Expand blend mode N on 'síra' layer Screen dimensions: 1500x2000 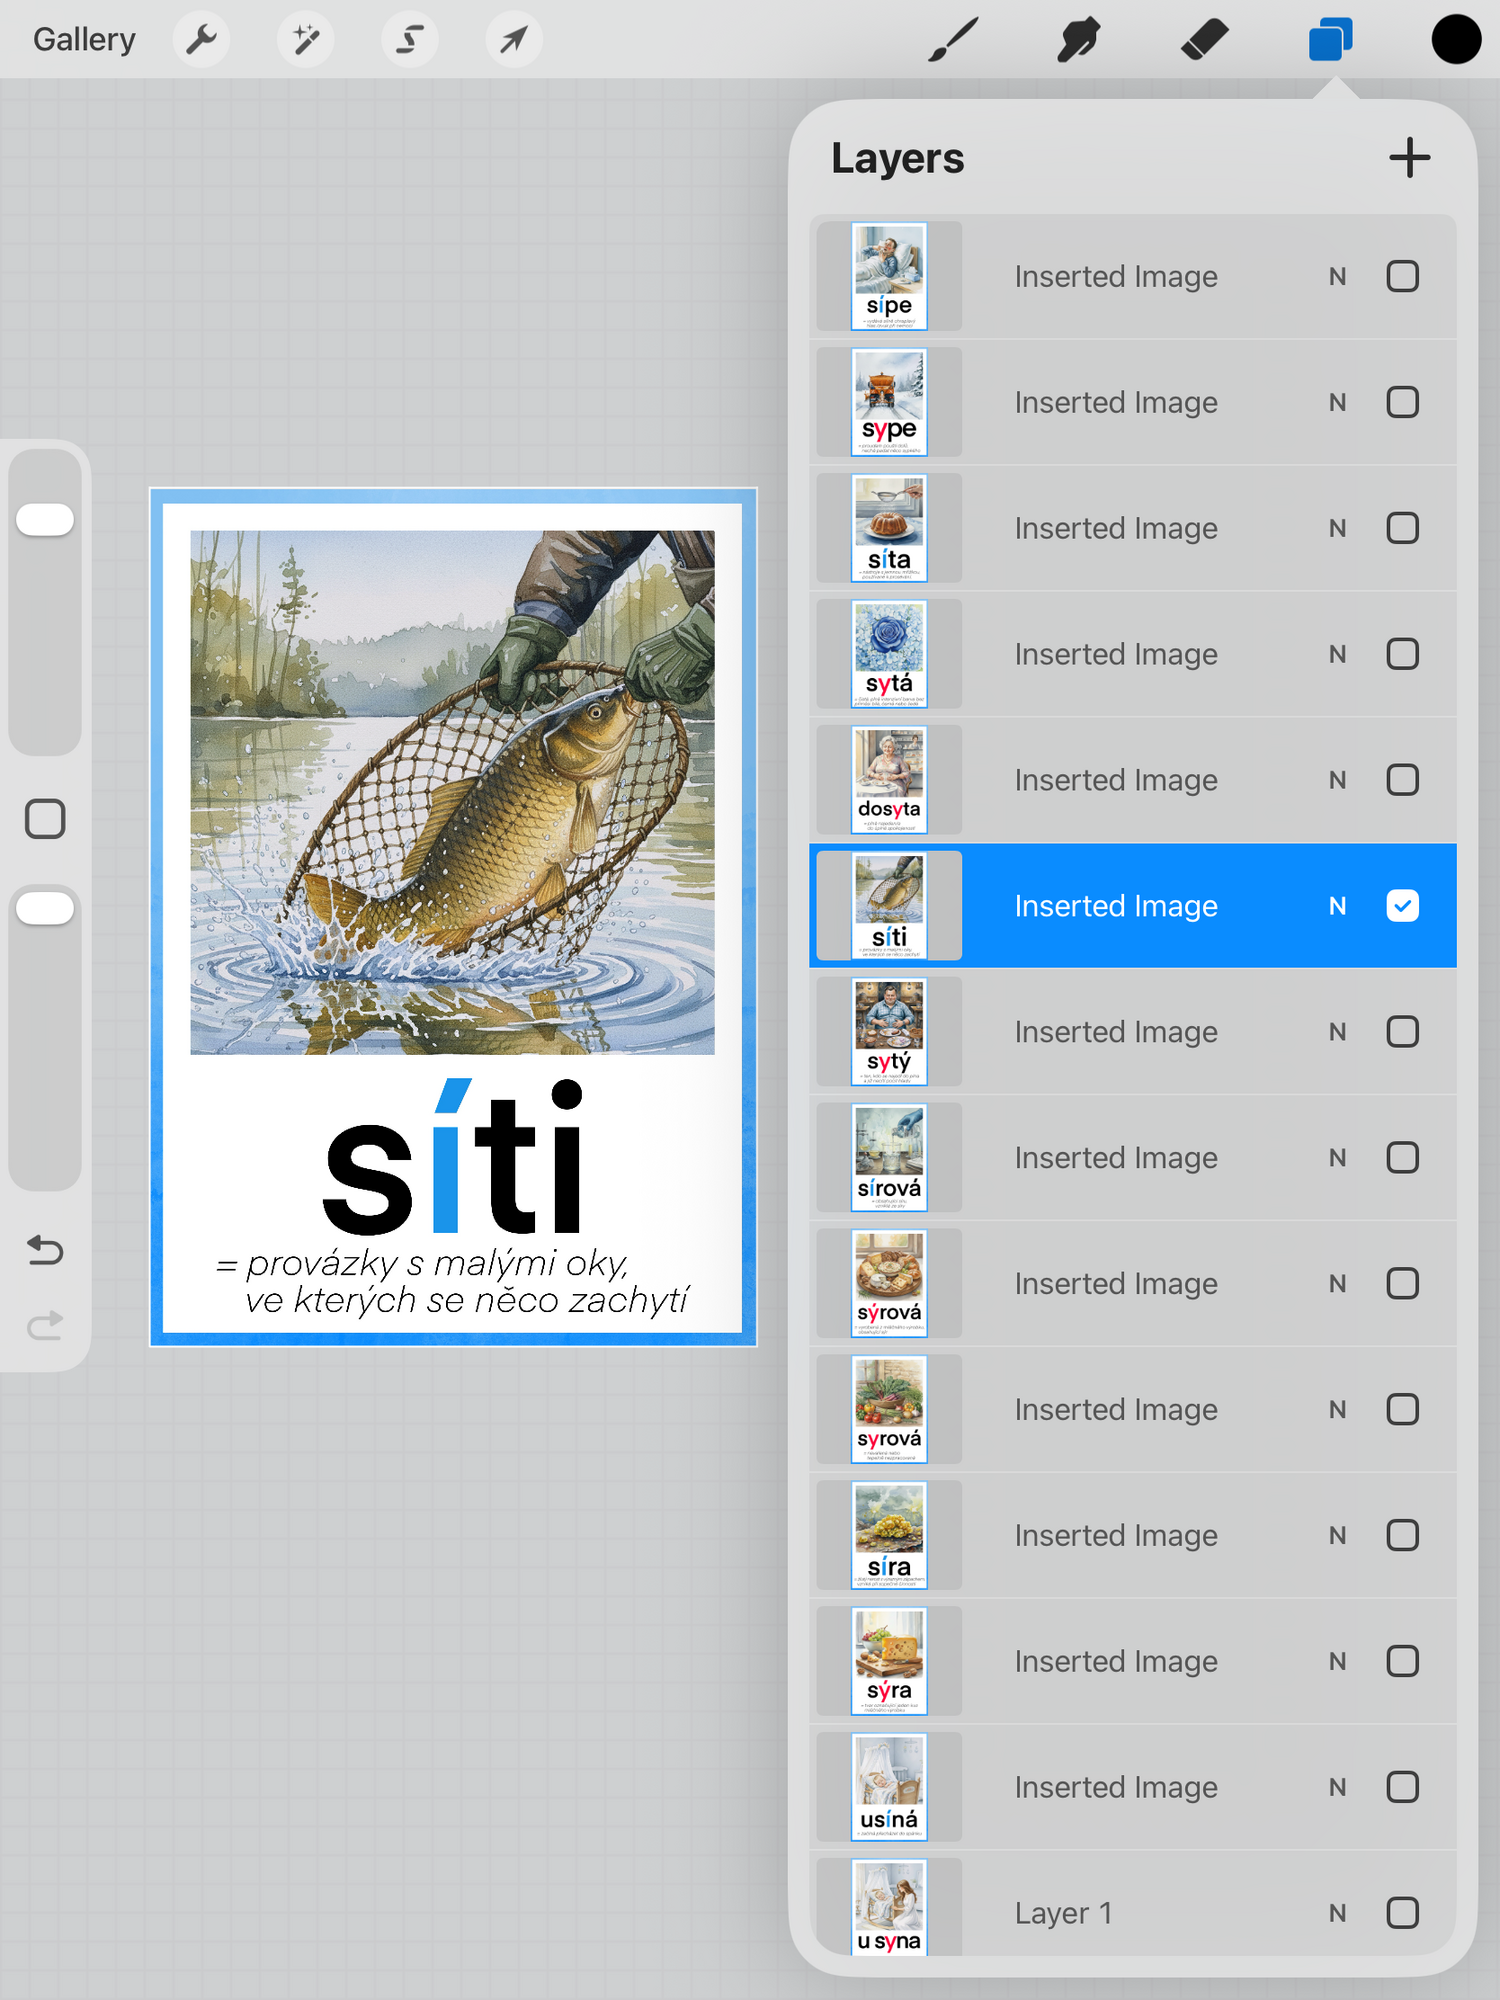[1337, 1535]
